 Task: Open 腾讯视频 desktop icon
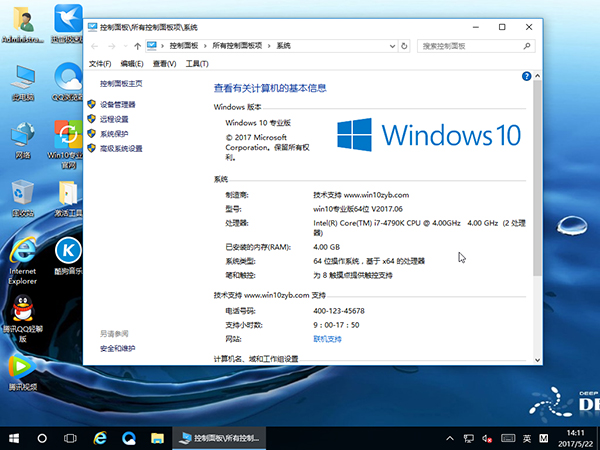[x=22, y=370]
